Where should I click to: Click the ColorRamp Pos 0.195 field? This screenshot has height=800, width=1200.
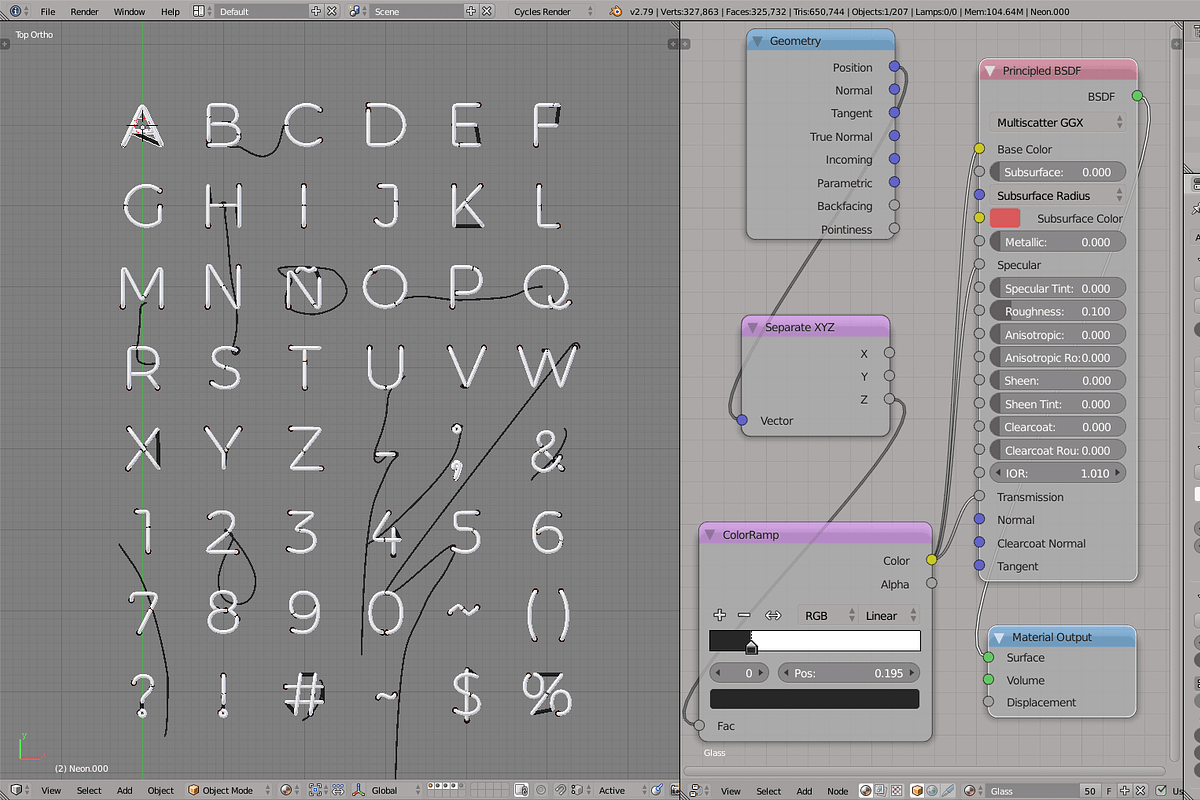[x=848, y=673]
